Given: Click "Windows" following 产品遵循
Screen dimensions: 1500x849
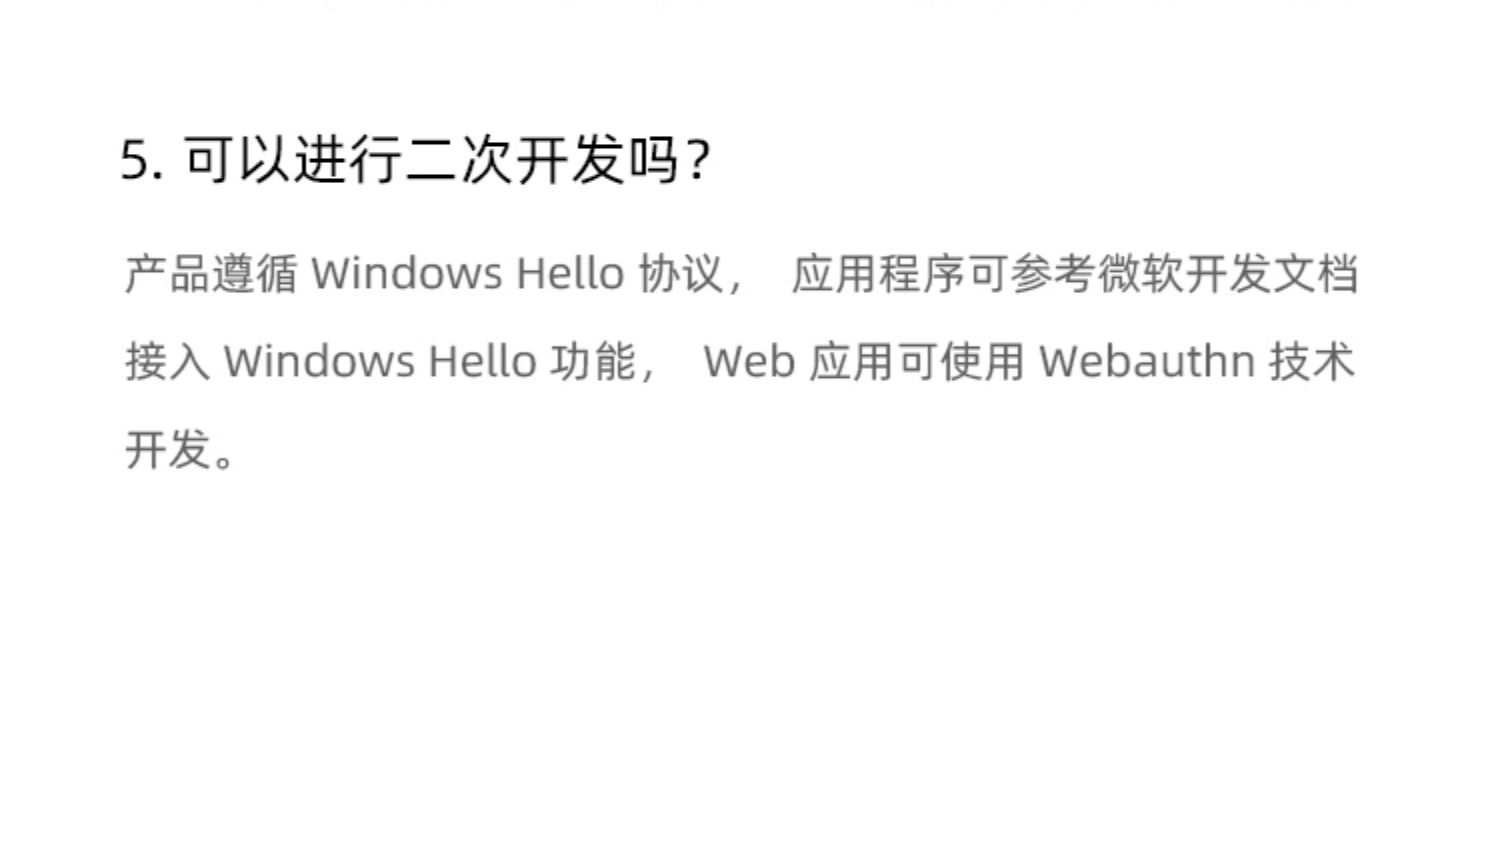Looking at the screenshot, I should [406, 274].
